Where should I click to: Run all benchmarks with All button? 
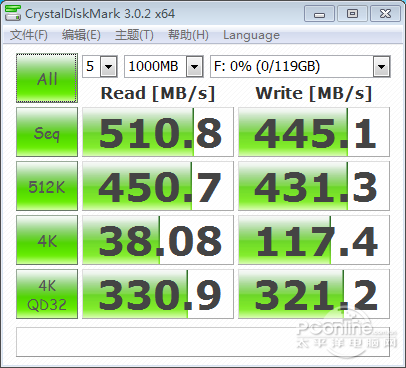pyautogui.click(x=47, y=78)
